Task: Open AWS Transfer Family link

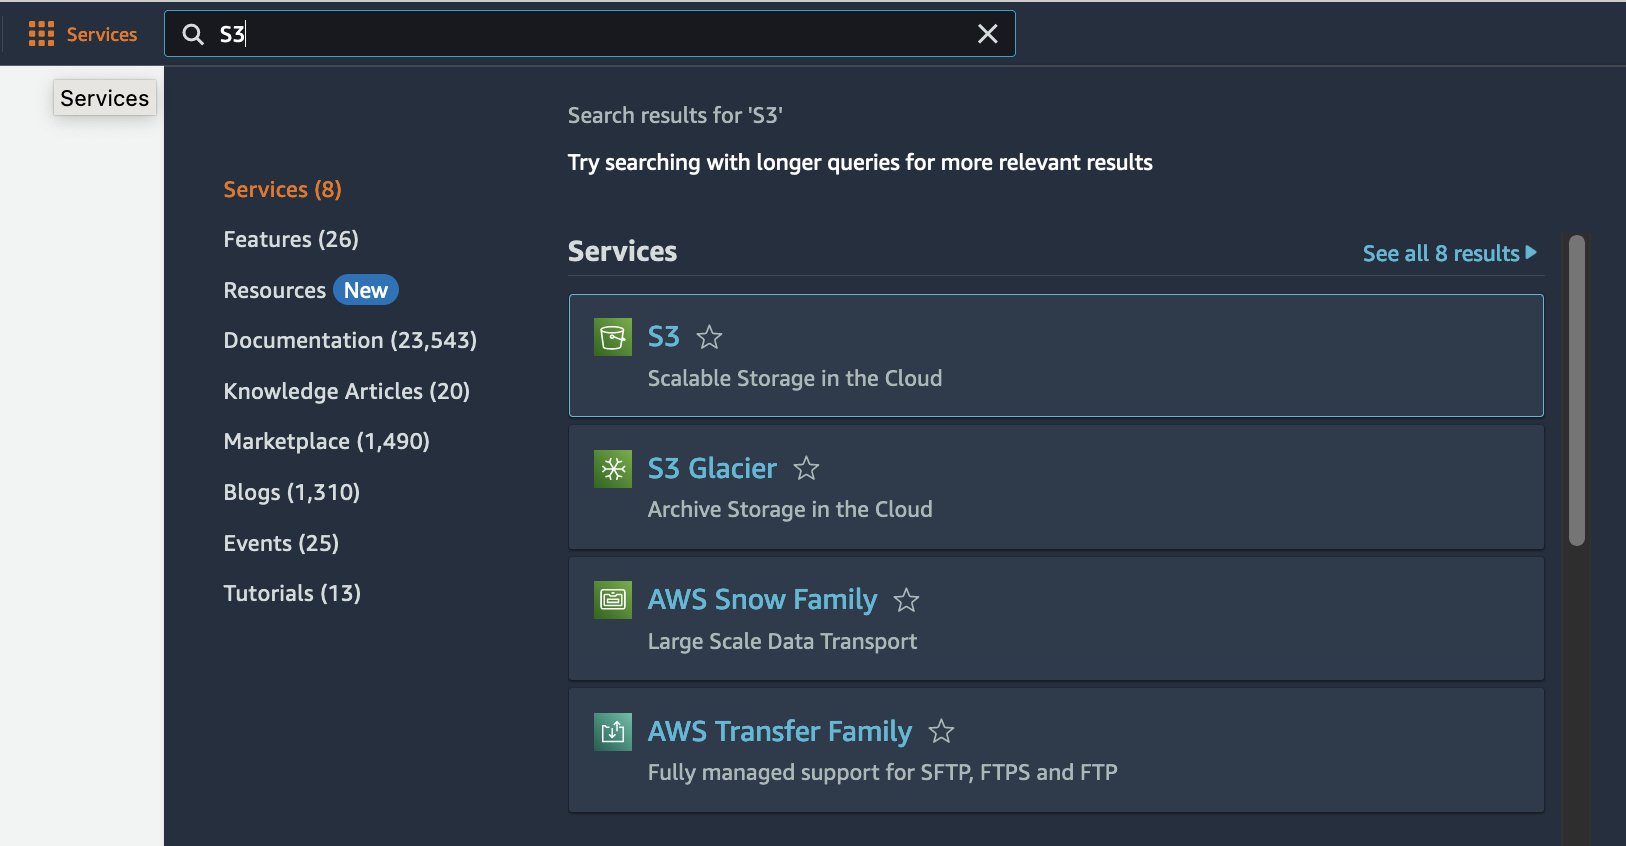Action: [780, 731]
